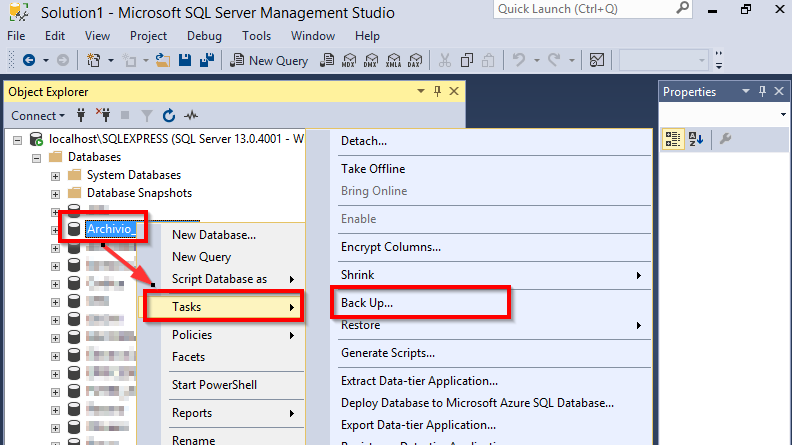Collapse the Databases folder node
This screenshot has width=792, height=445.
[36, 158]
